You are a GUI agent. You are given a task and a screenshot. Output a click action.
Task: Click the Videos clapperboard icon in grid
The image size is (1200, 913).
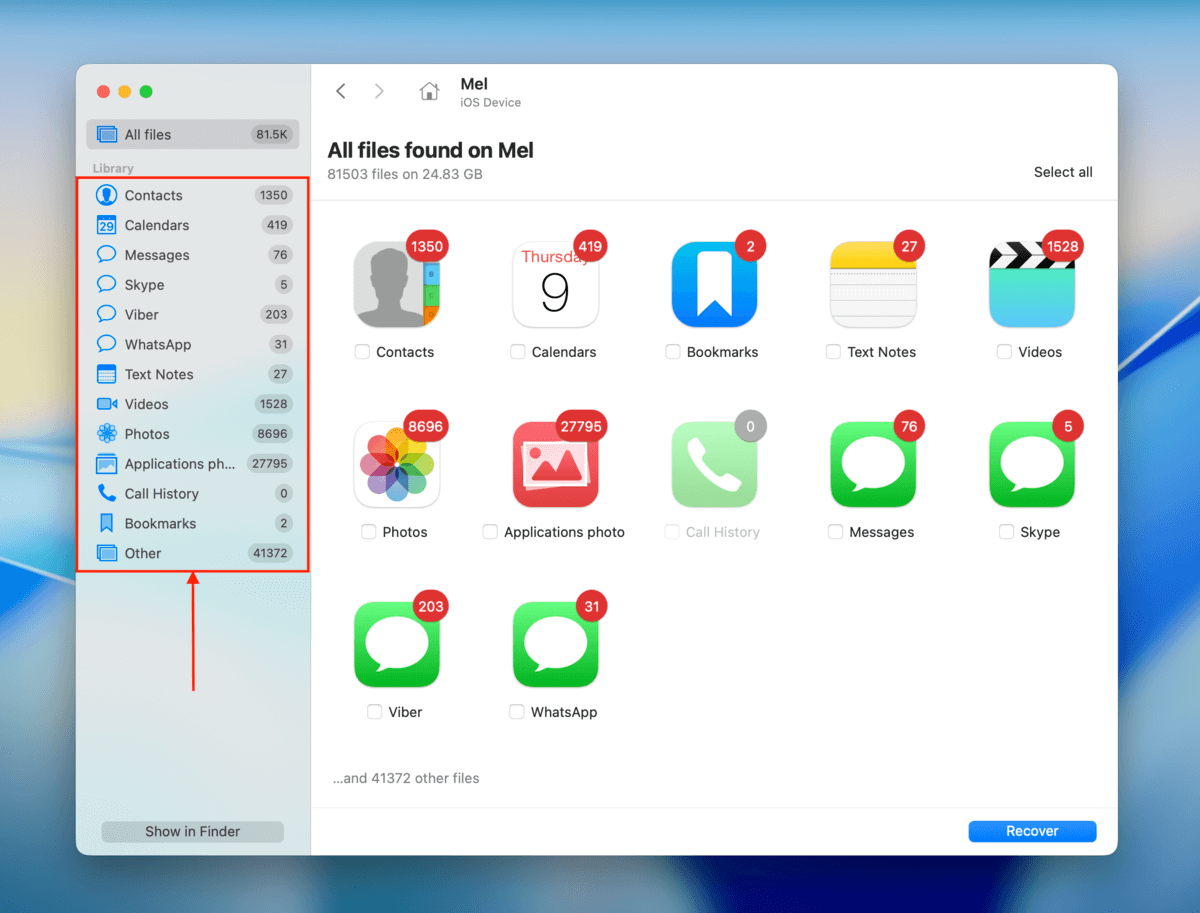coord(1031,285)
